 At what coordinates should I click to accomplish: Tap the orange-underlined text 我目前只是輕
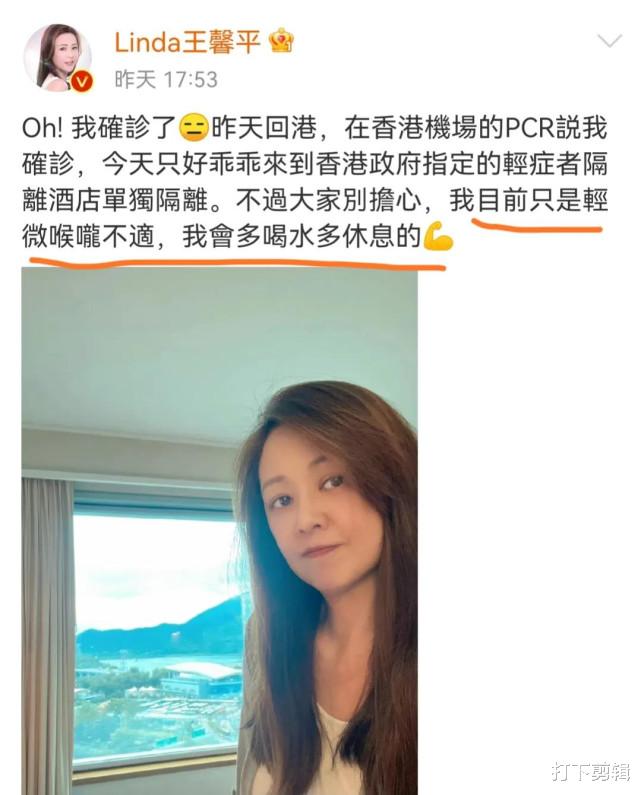coord(528,201)
